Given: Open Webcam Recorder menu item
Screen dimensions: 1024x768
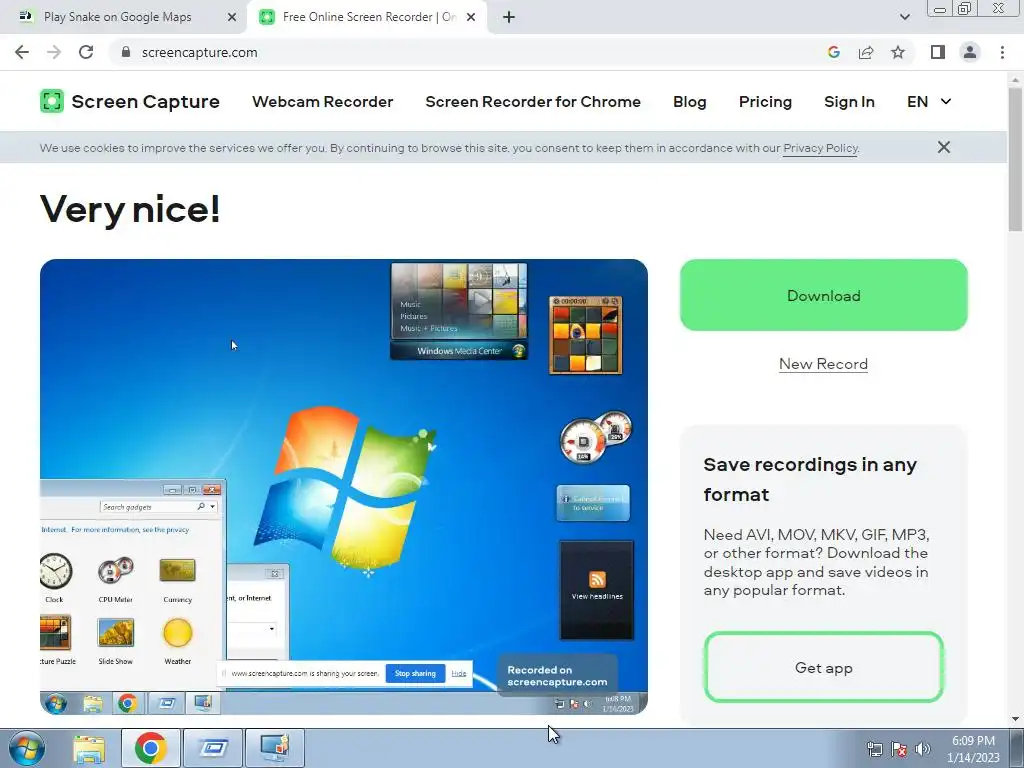Looking at the screenshot, I should click(x=323, y=102).
